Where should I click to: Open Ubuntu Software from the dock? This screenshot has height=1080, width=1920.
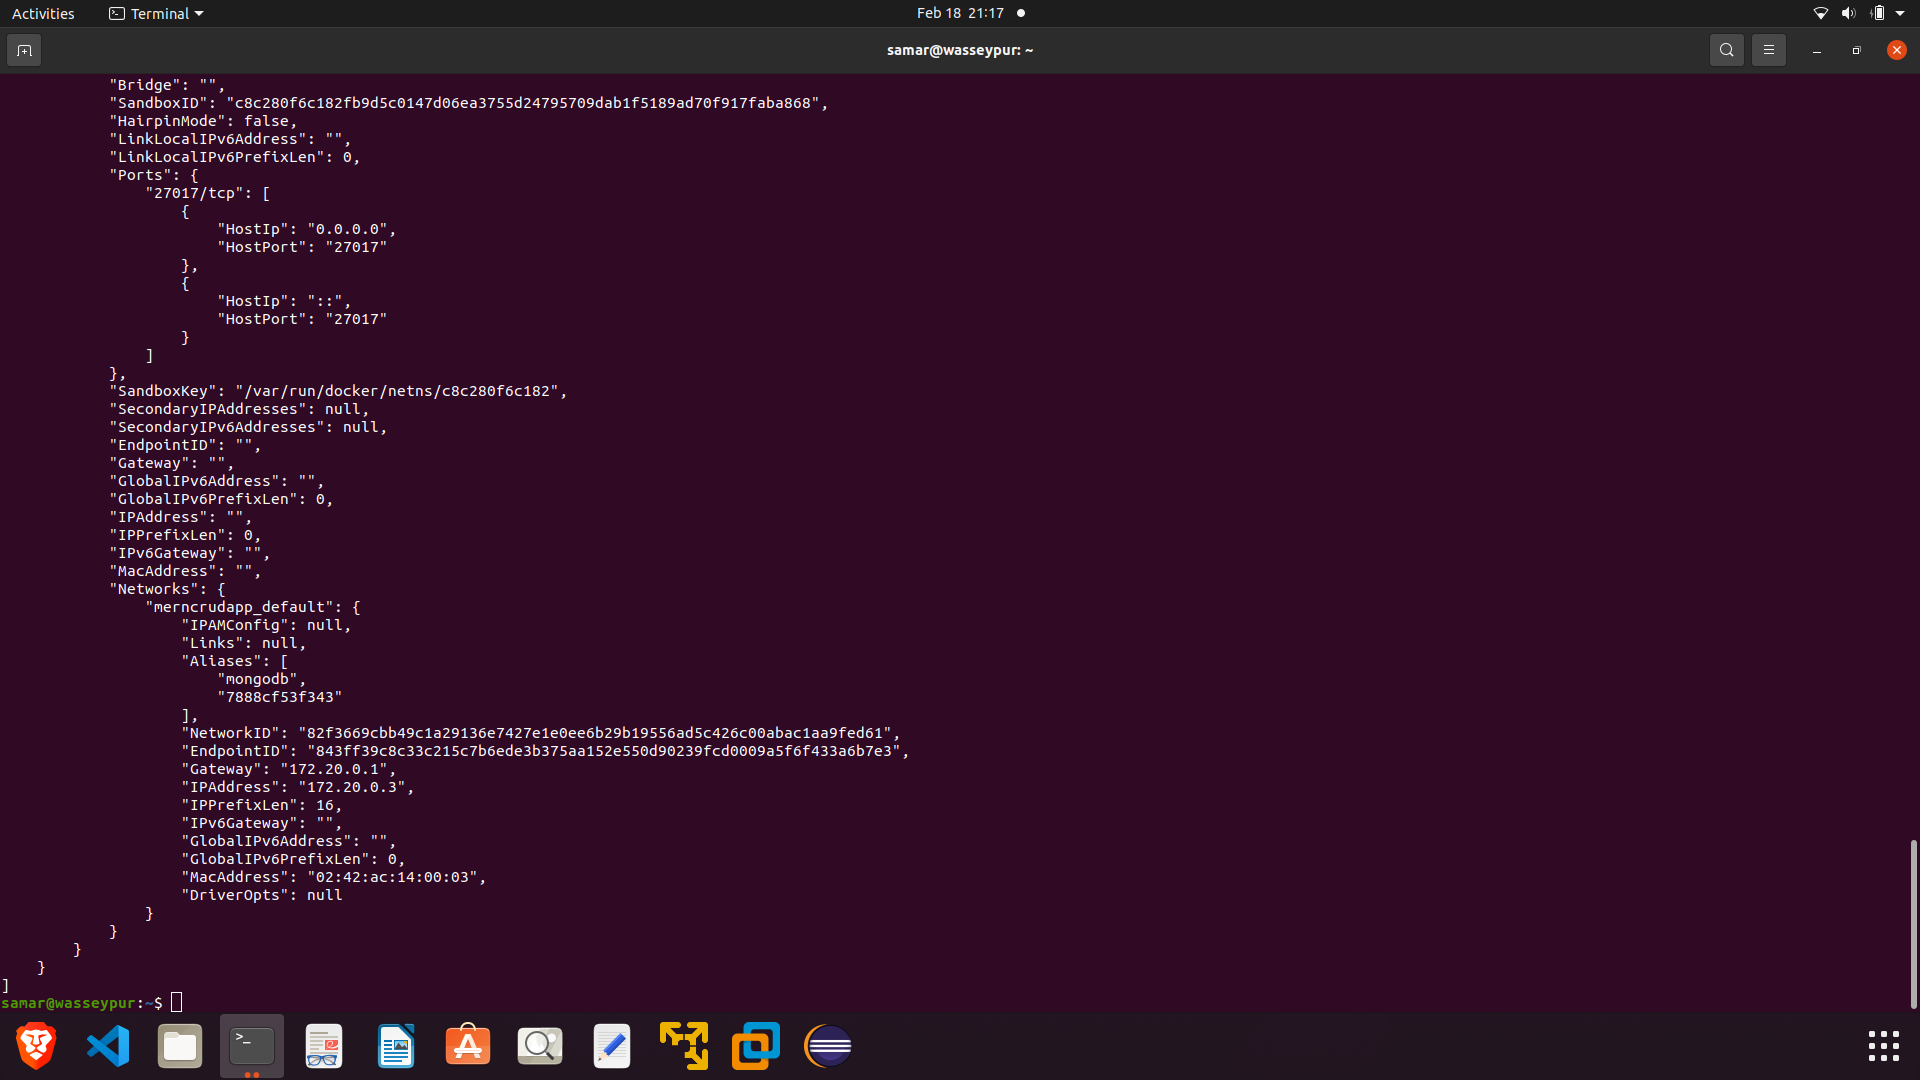pyautogui.click(x=468, y=1046)
